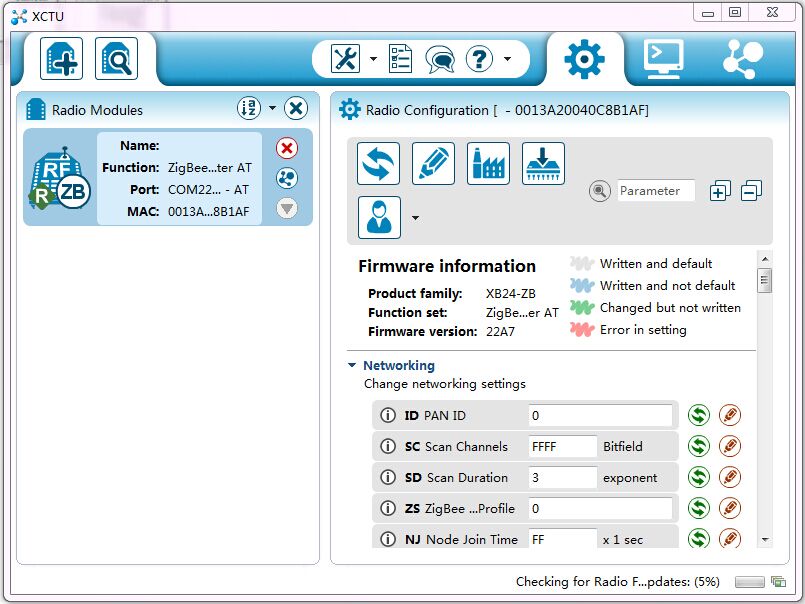Image resolution: width=805 pixels, height=604 pixels.
Task: Edit the ZigBee Stack Profile value field
Action: click(x=600, y=508)
